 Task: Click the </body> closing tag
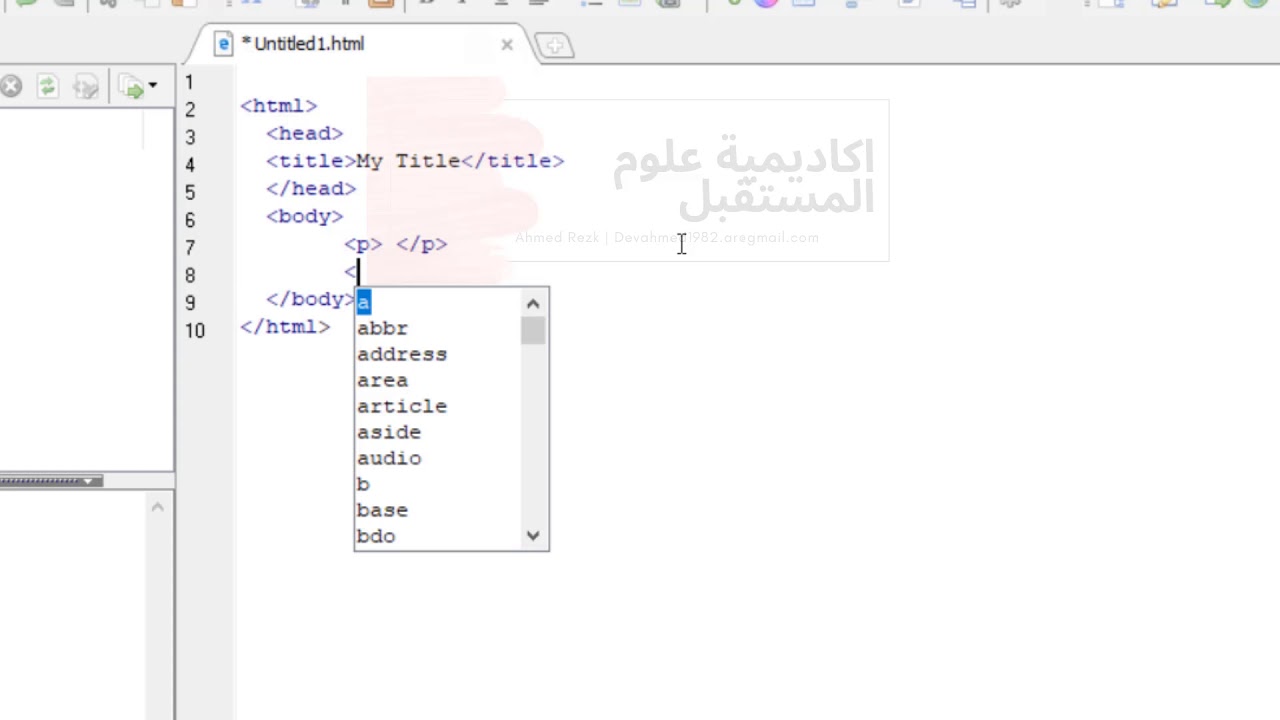click(x=311, y=299)
